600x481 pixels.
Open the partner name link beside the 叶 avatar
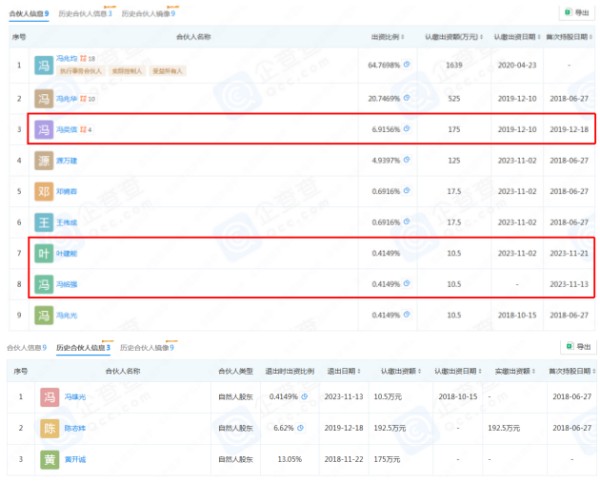click(67, 253)
